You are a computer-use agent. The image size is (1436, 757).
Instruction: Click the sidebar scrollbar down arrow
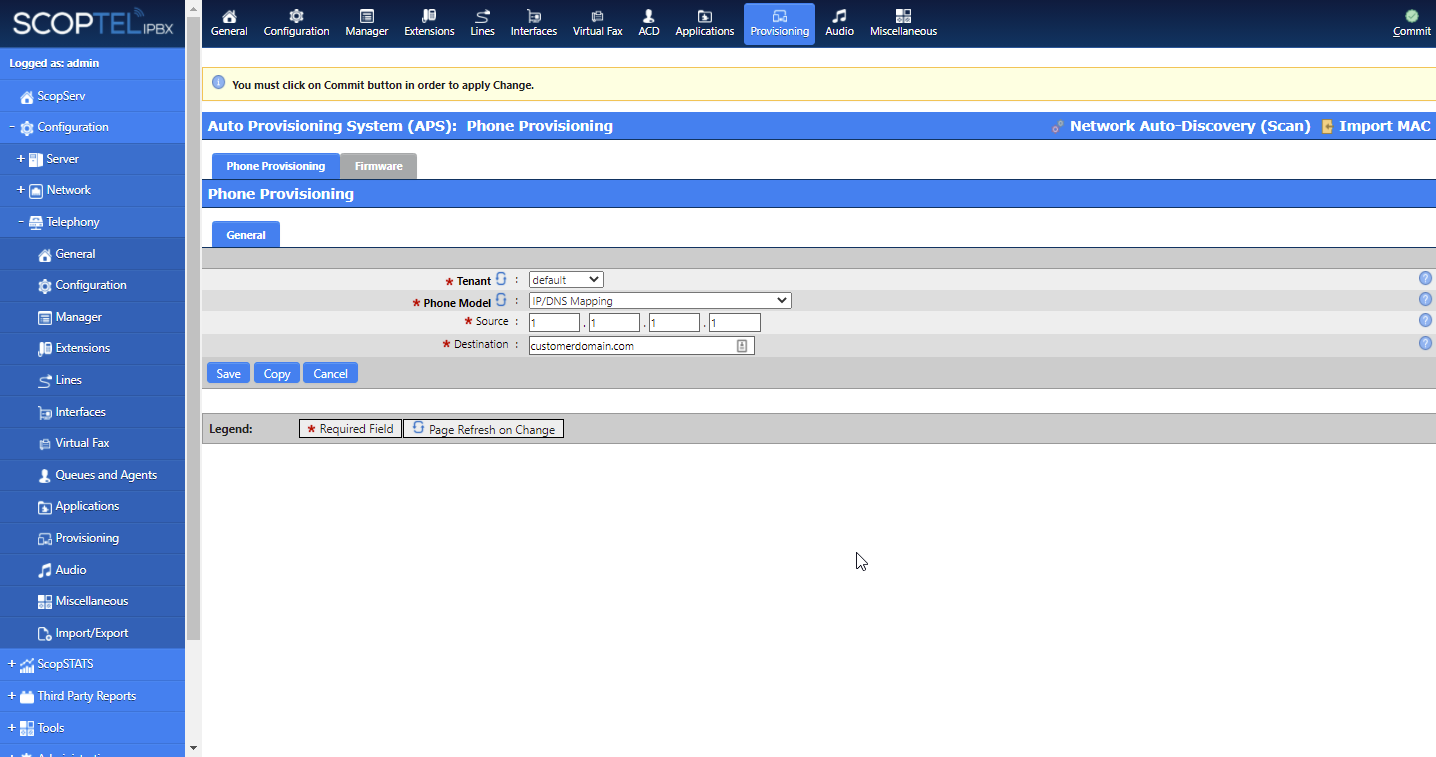(193, 748)
